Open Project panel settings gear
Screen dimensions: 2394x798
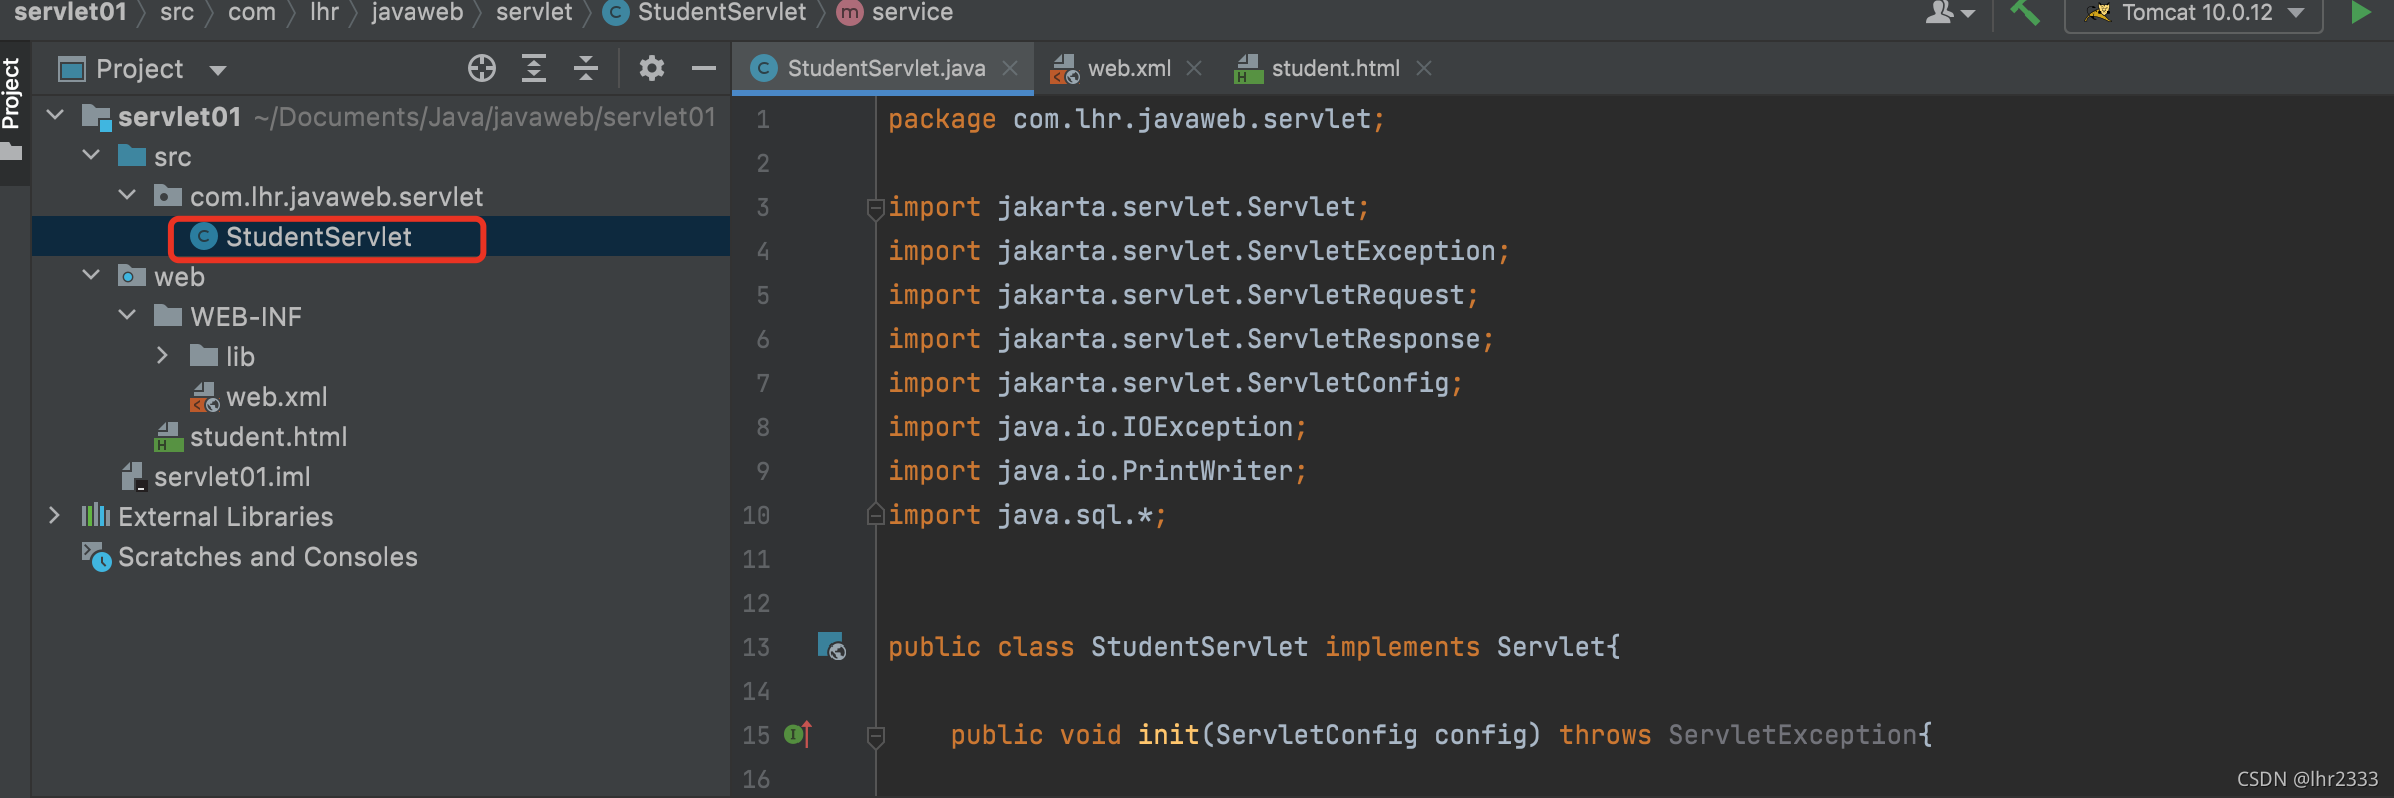[652, 68]
